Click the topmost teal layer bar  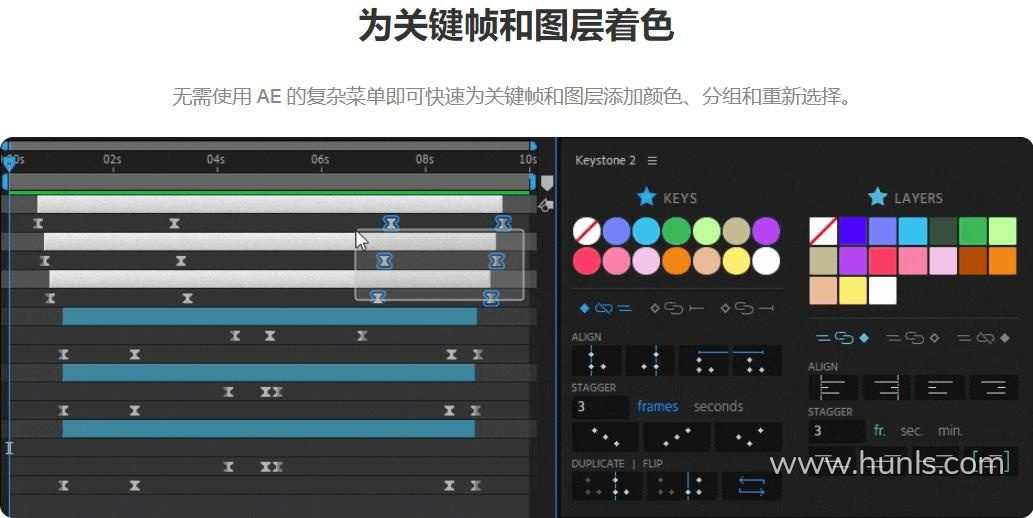click(269, 316)
